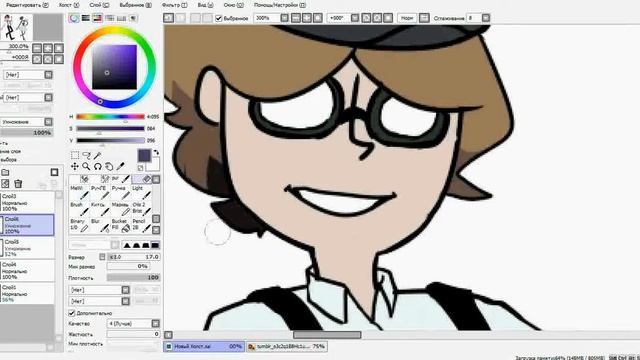The width and height of the screenshot is (640, 360).
Task: Reset zoom button in canvas toolbar
Action: (318, 18)
